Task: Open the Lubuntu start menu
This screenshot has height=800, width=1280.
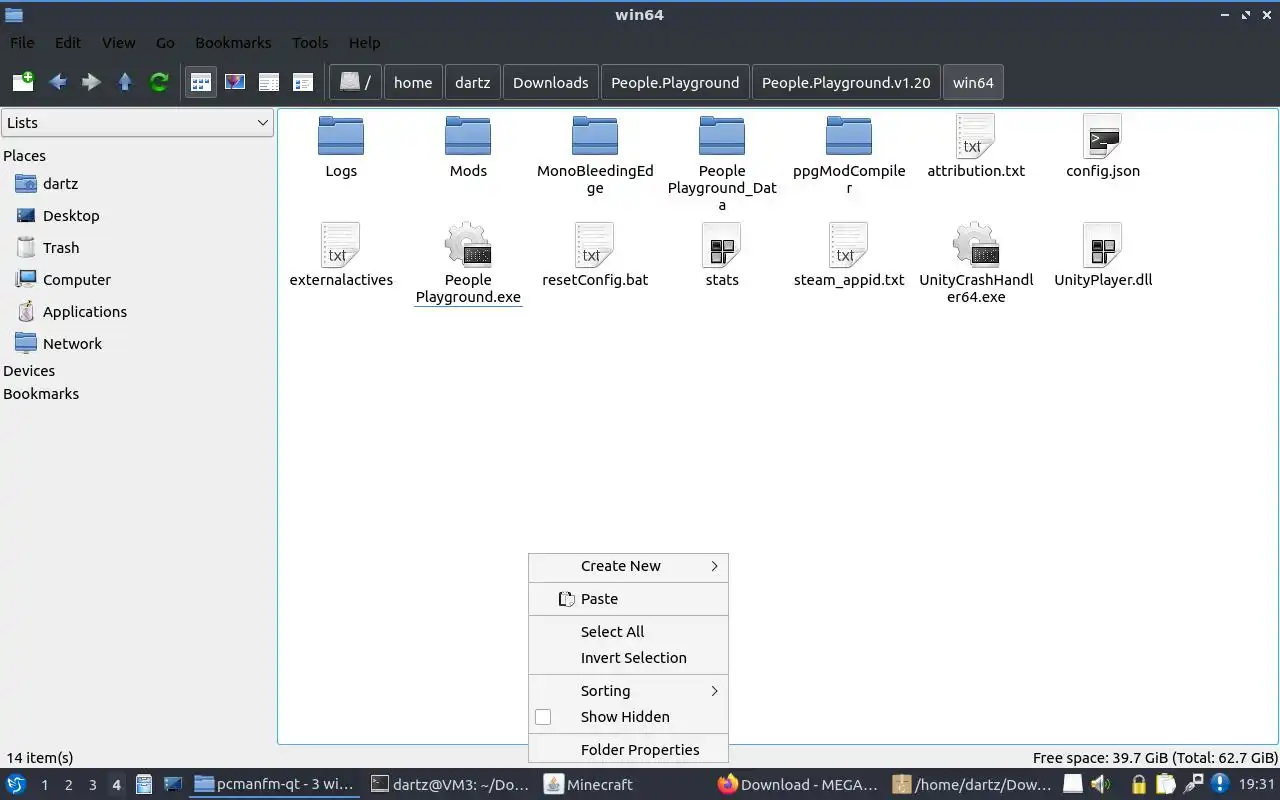Action: click(x=16, y=785)
